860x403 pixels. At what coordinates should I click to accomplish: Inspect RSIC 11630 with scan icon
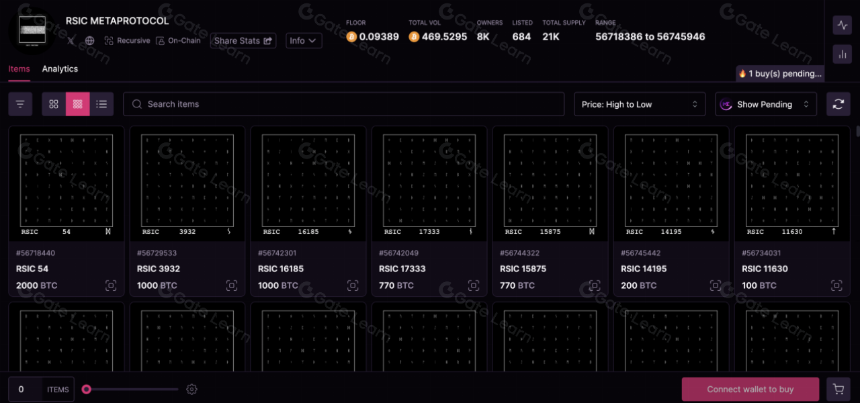point(836,286)
